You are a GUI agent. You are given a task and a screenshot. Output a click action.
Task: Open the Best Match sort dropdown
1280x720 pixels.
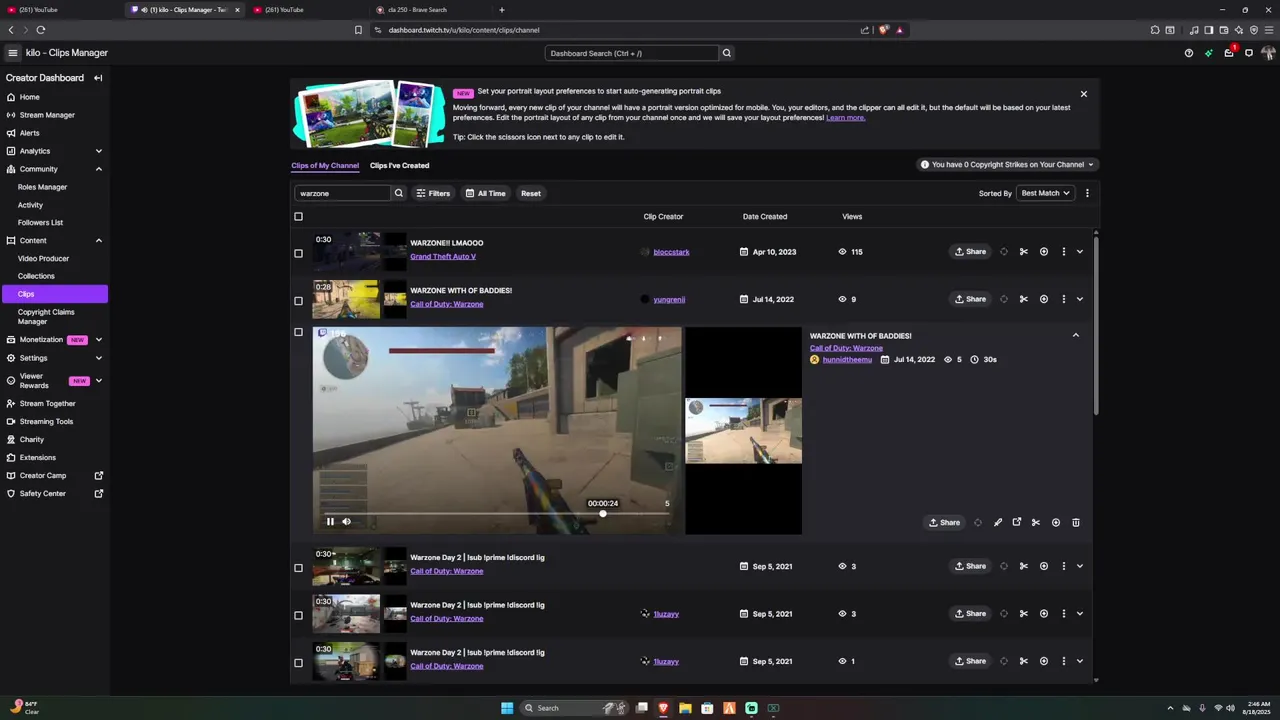(x=1045, y=193)
